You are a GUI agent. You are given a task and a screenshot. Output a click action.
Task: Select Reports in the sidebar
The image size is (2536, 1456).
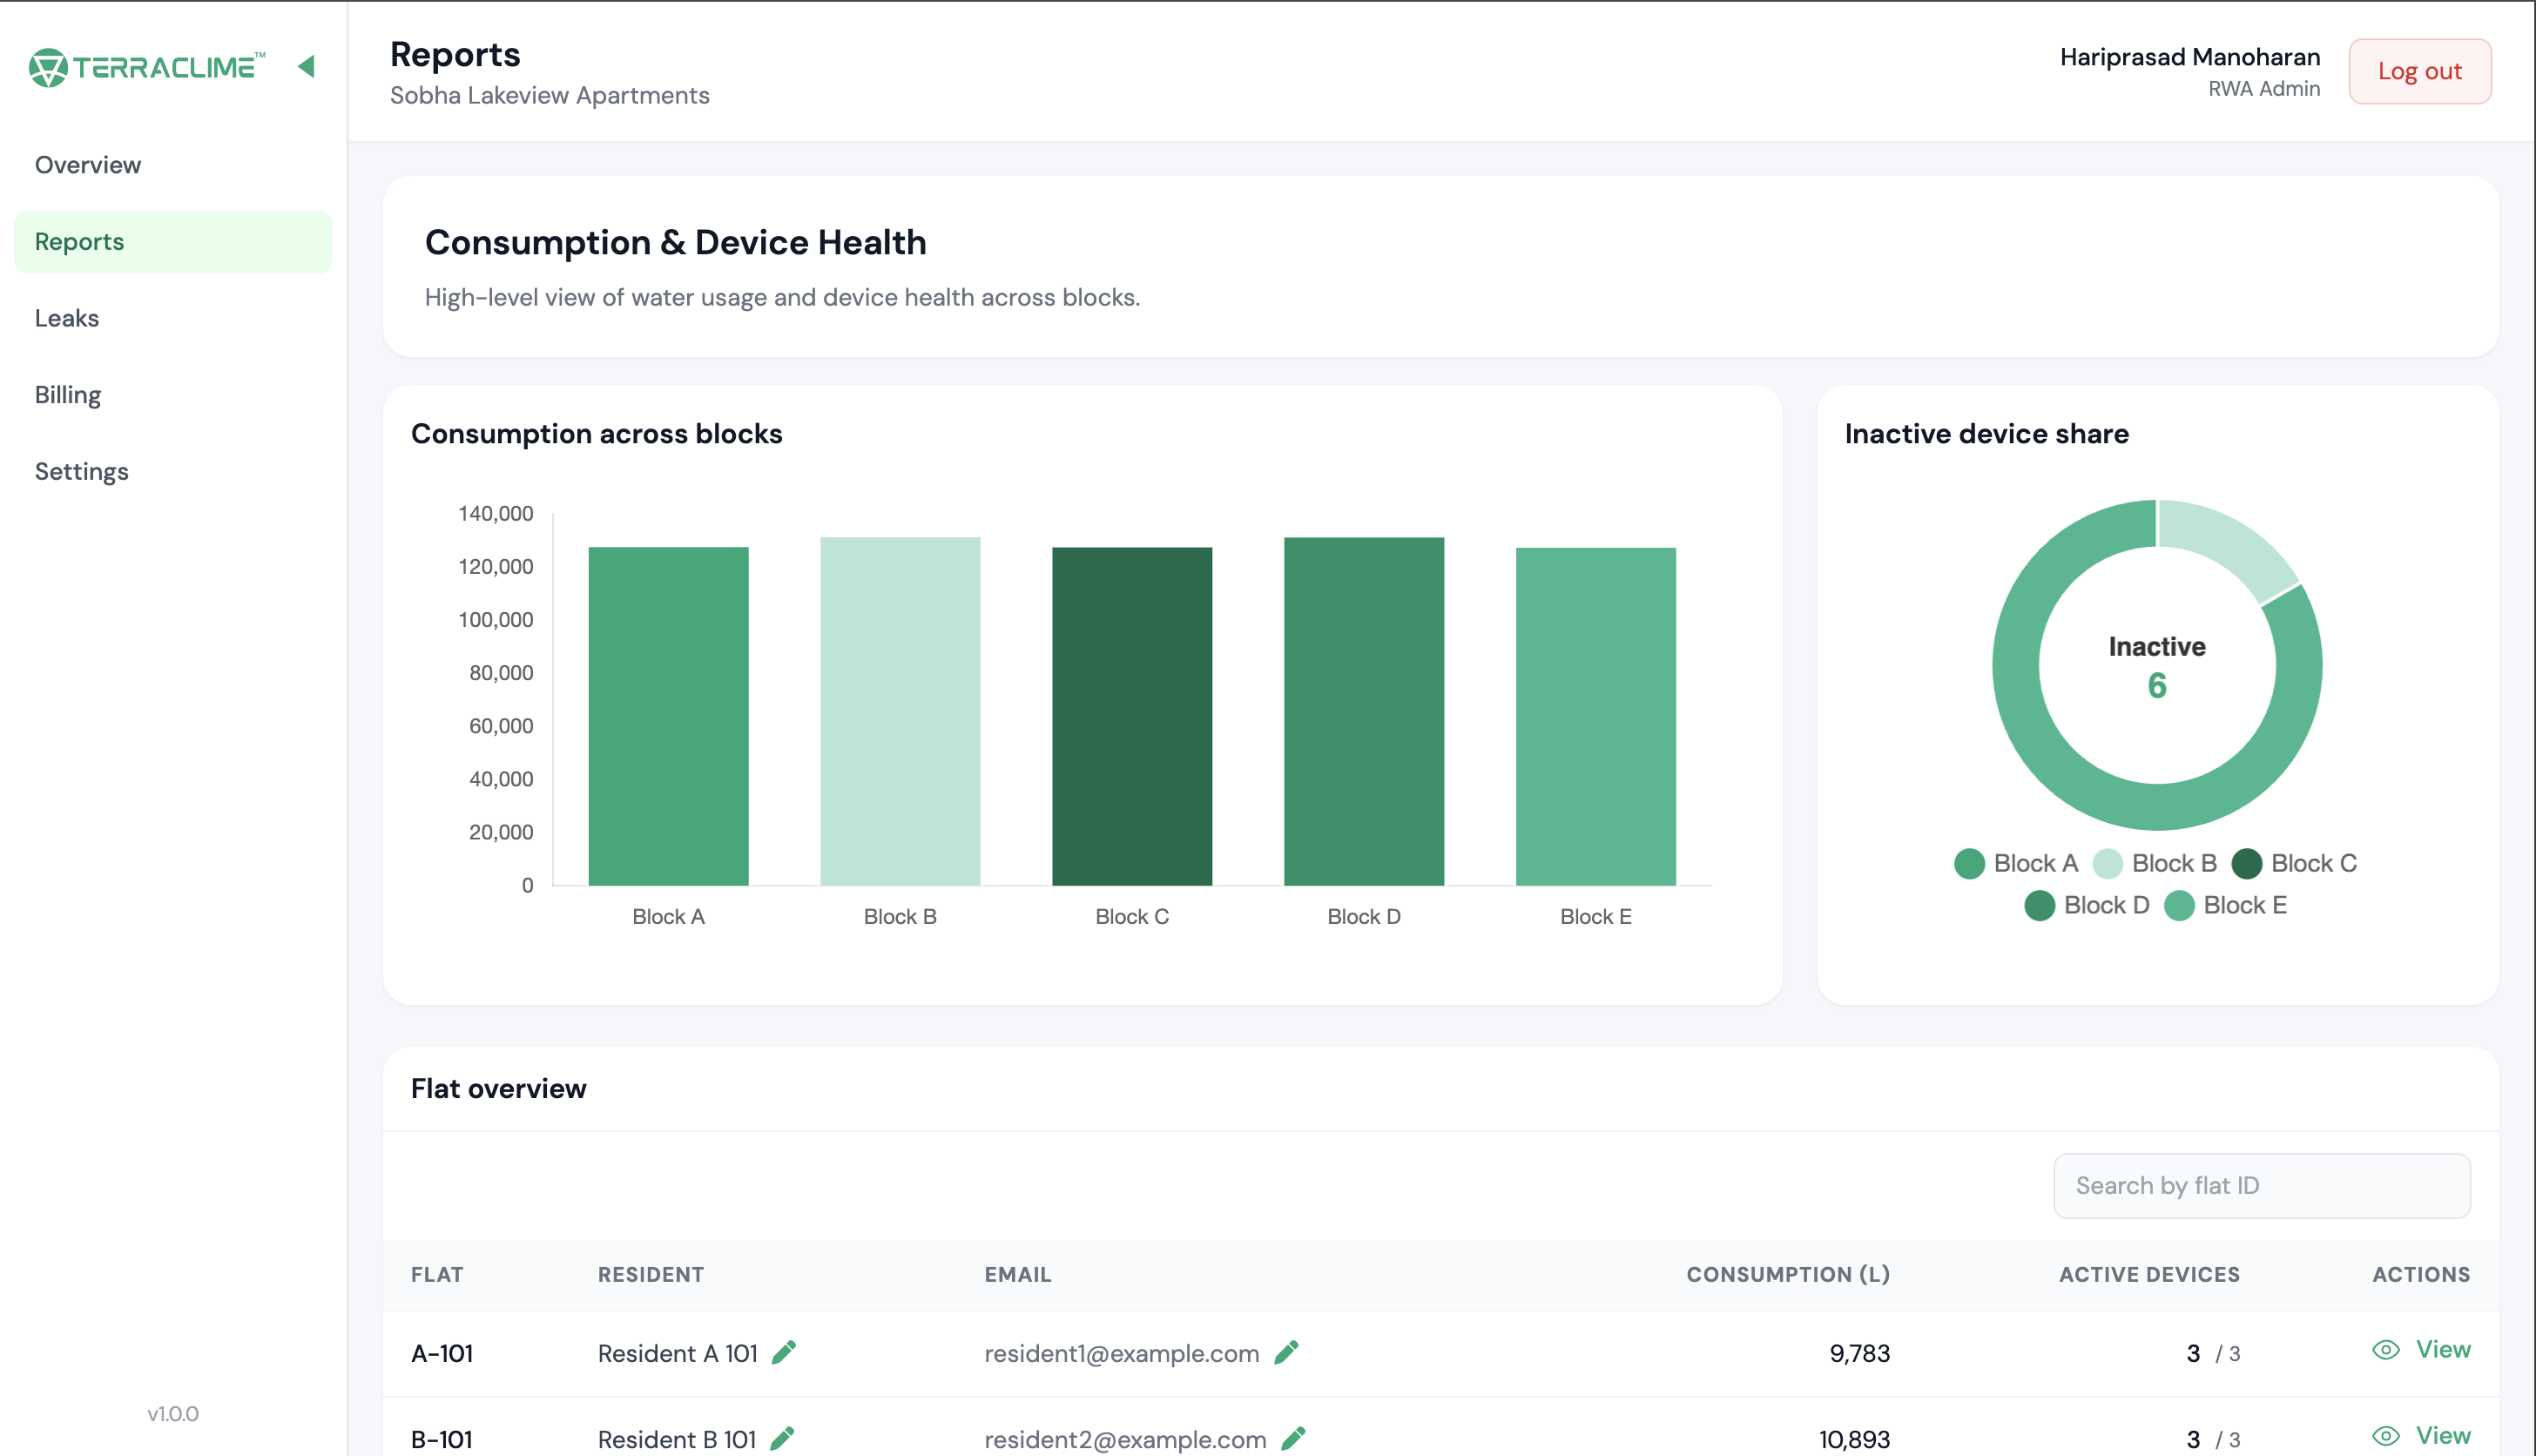pos(173,242)
